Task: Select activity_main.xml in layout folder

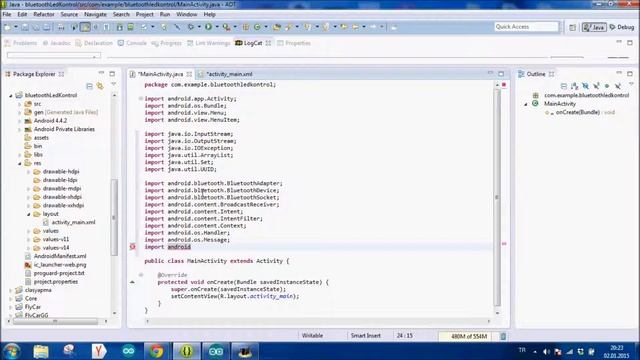Action: pyautogui.click(x=73, y=222)
